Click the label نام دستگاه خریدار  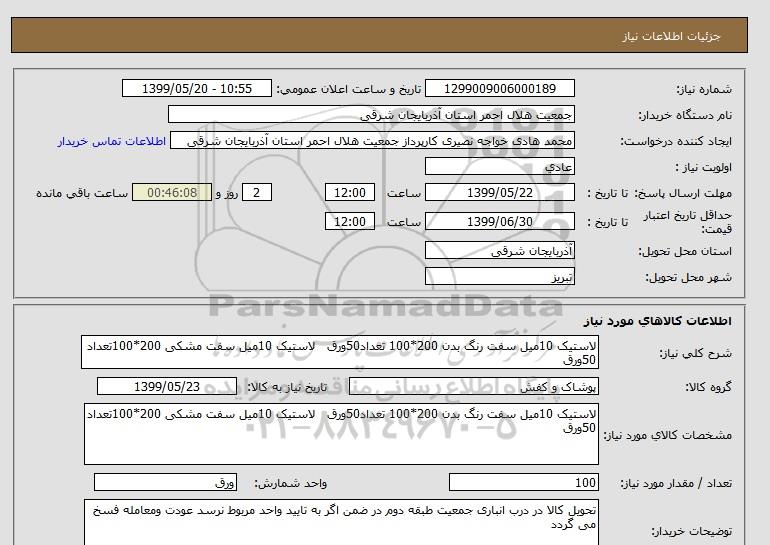tap(685, 115)
